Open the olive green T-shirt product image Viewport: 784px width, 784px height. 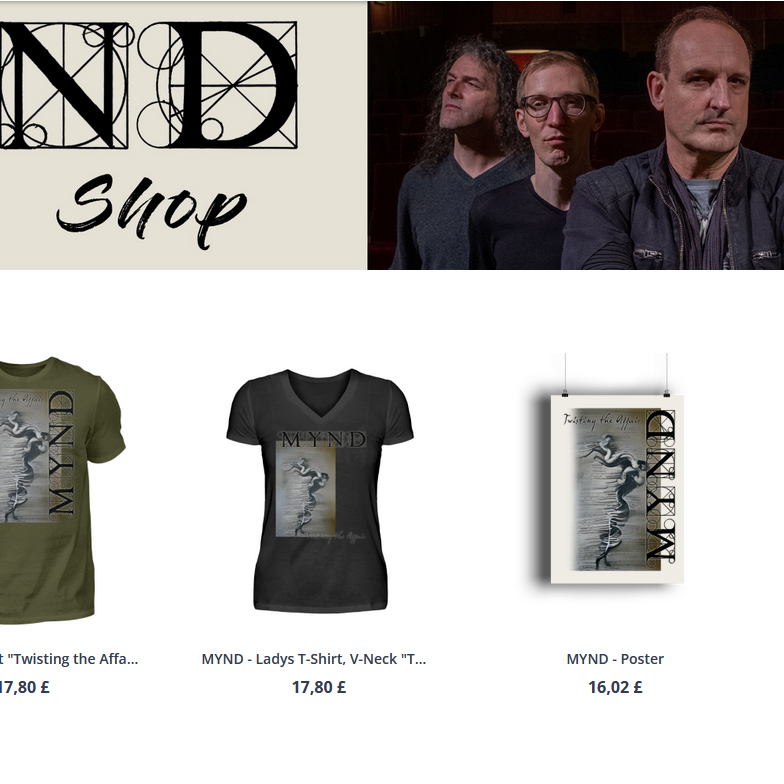pos(58,490)
